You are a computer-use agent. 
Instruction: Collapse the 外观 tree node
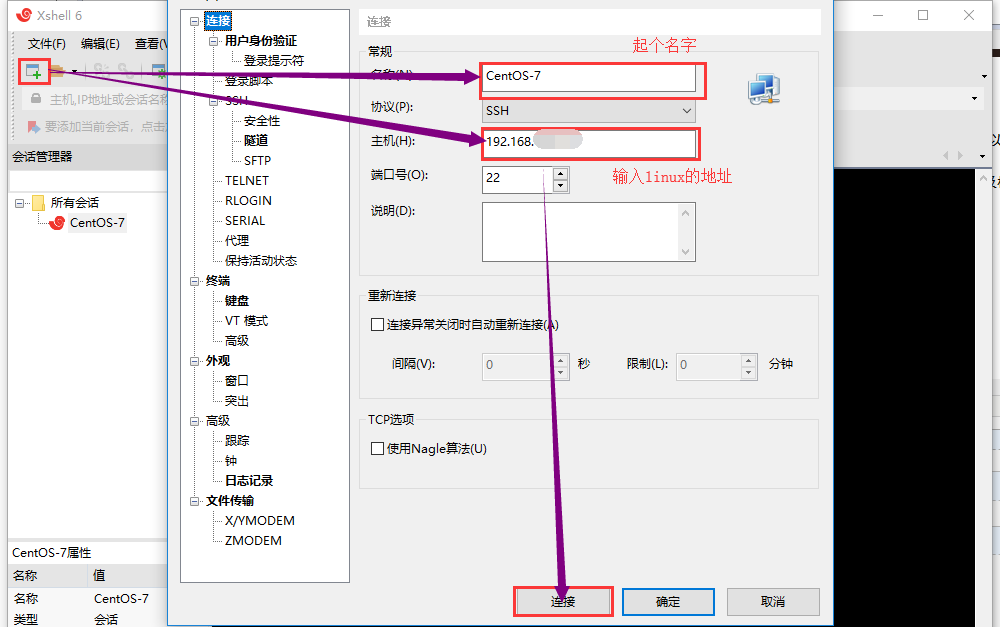point(195,361)
